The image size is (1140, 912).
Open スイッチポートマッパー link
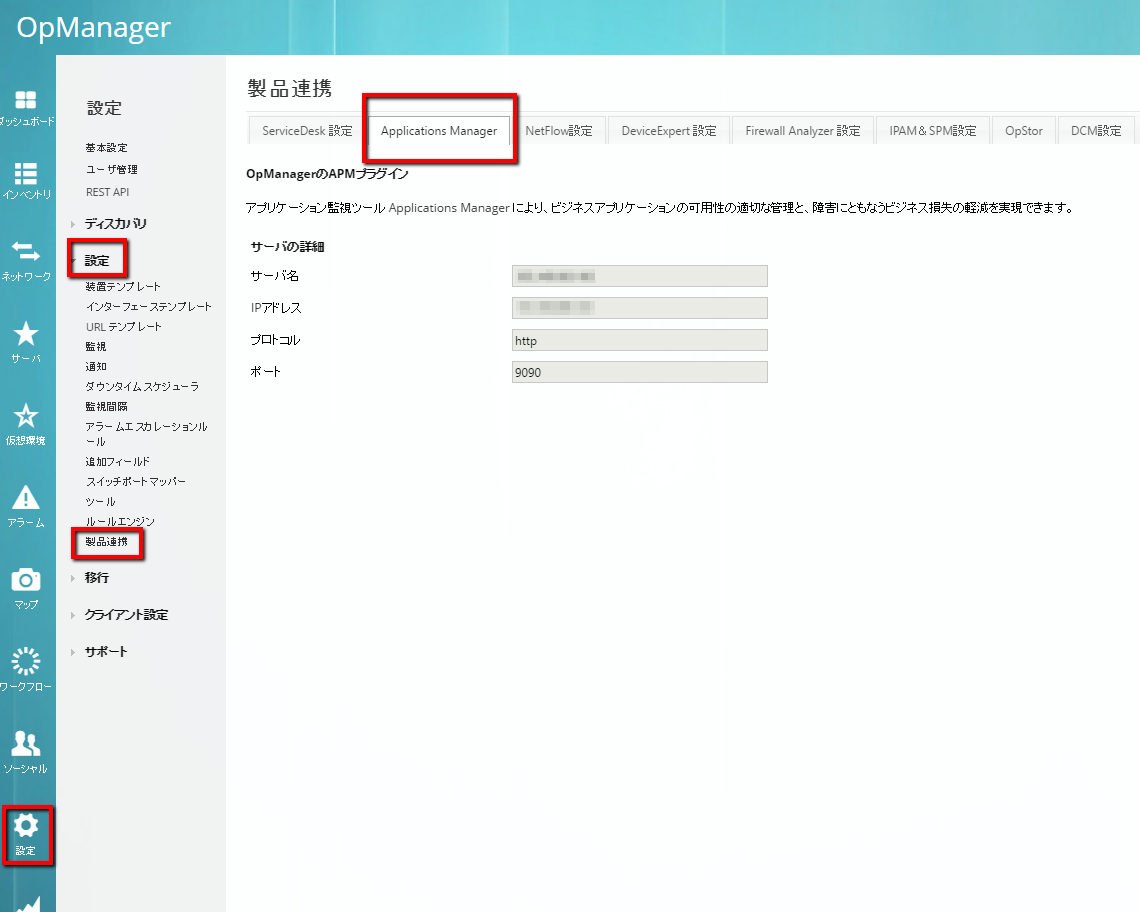pos(135,481)
